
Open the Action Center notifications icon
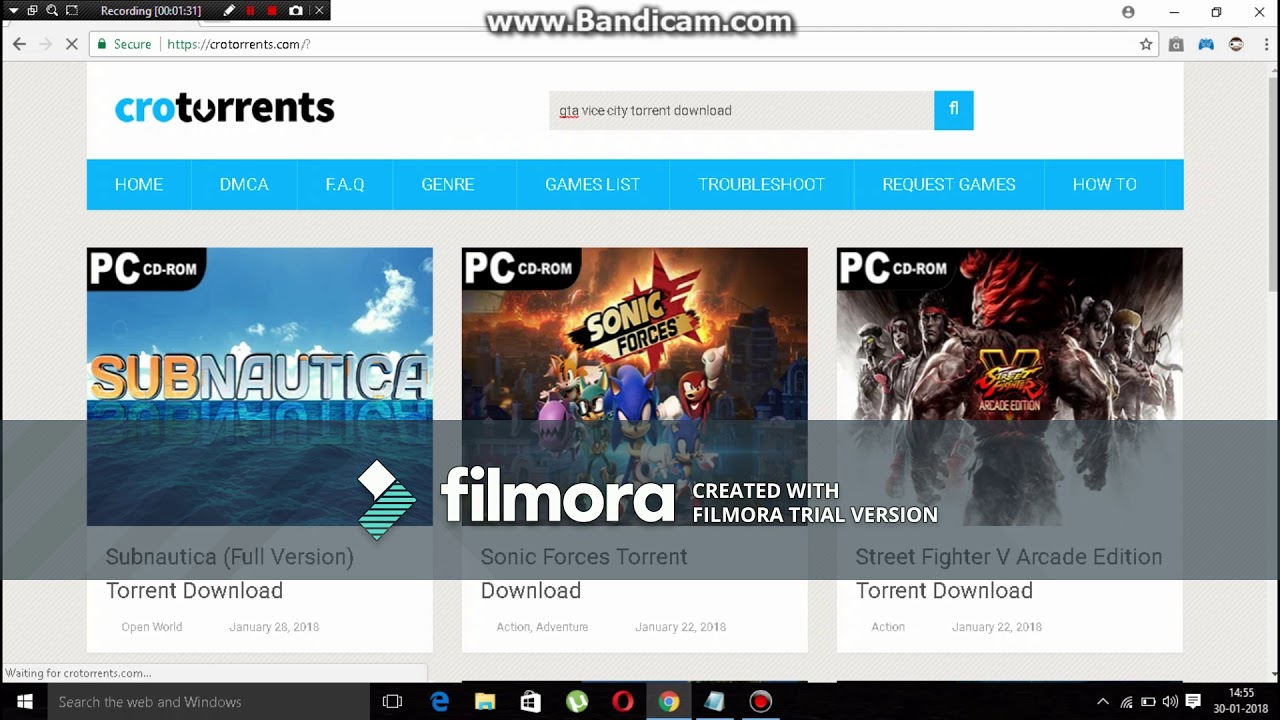(1193, 702)
